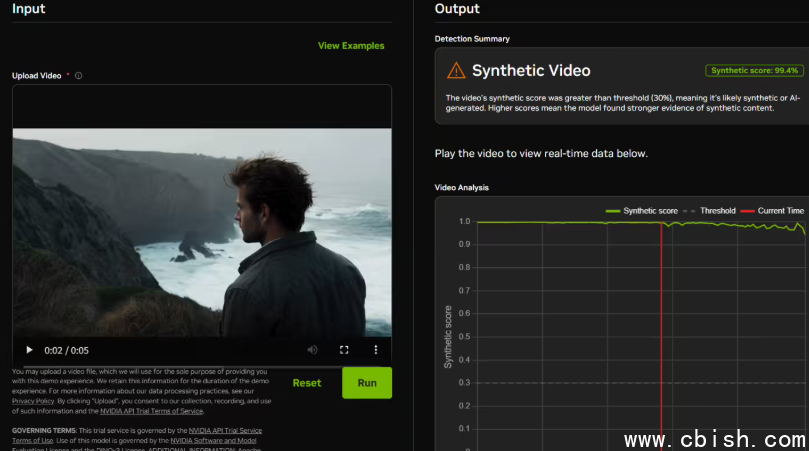809x451 pixels.
Task: Click the video preview of man on cliff
Action: [x=202, y=232]
